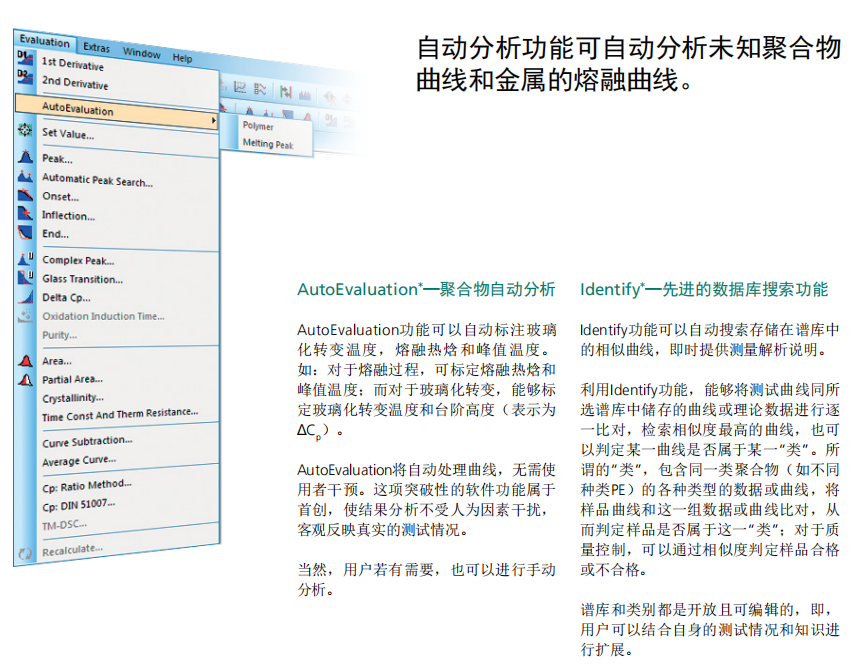
Task: Click the red Area peak icon
Action: [x=25, y=360]
